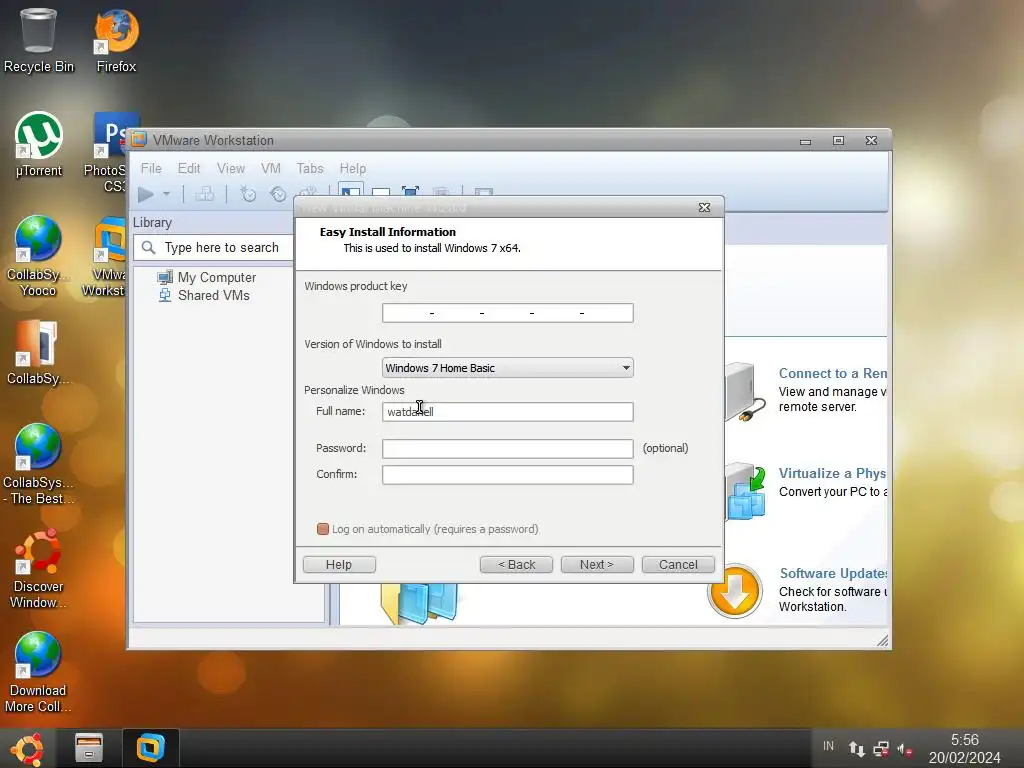Image resolution: width=1024 pixels, height=768 pixels.
Task: Open the Tabs menu
Action: tap(310, 168)
